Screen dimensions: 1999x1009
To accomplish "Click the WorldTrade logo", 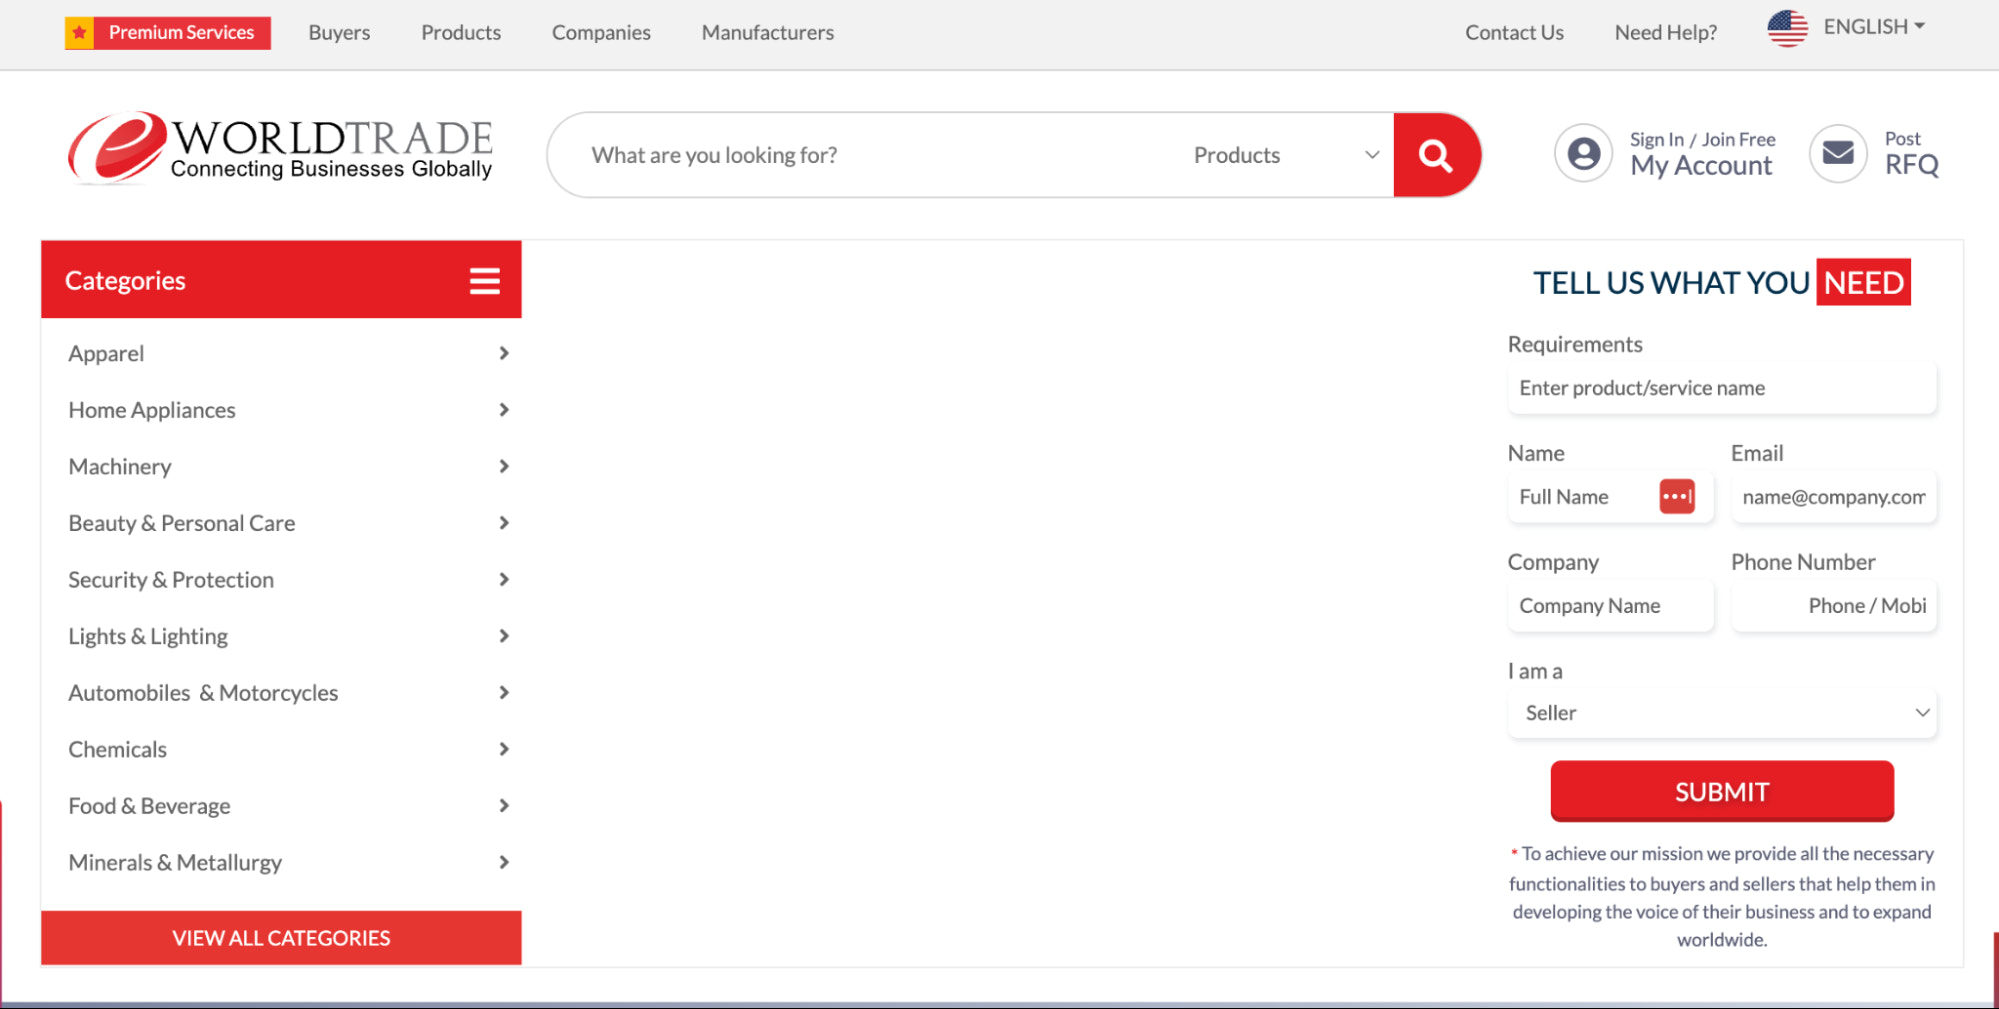I will [280, 149].
